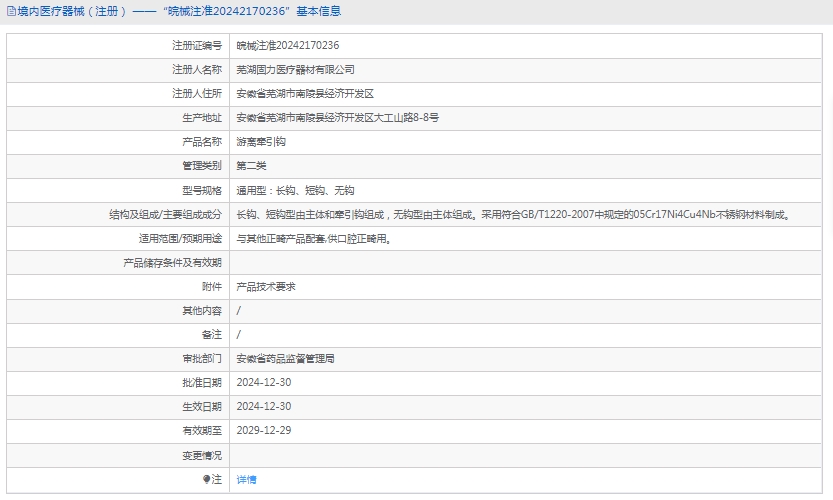Click production address ending in 大工山路8-8号
Viewport: 833px width, 500px height.
pos(337,118)
